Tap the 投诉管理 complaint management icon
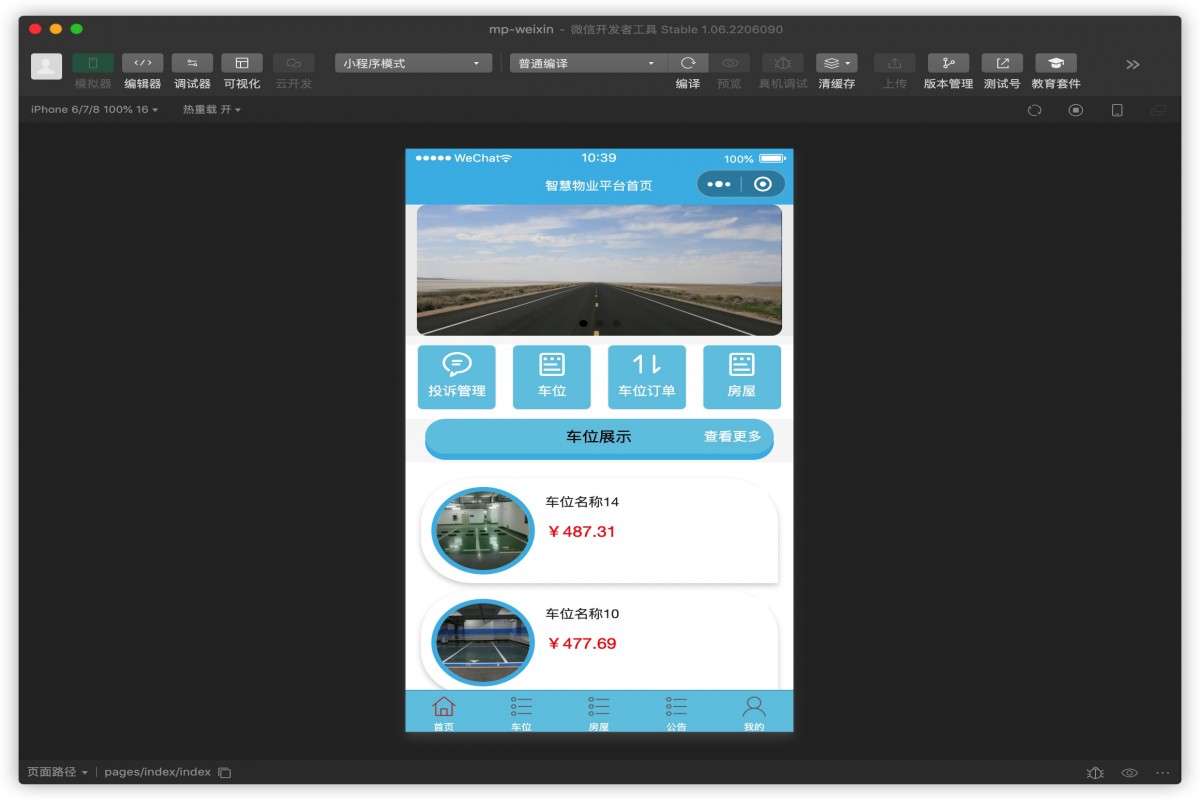Image resolution: width=1200 pixels, height=800 pixels. (457, 377)
